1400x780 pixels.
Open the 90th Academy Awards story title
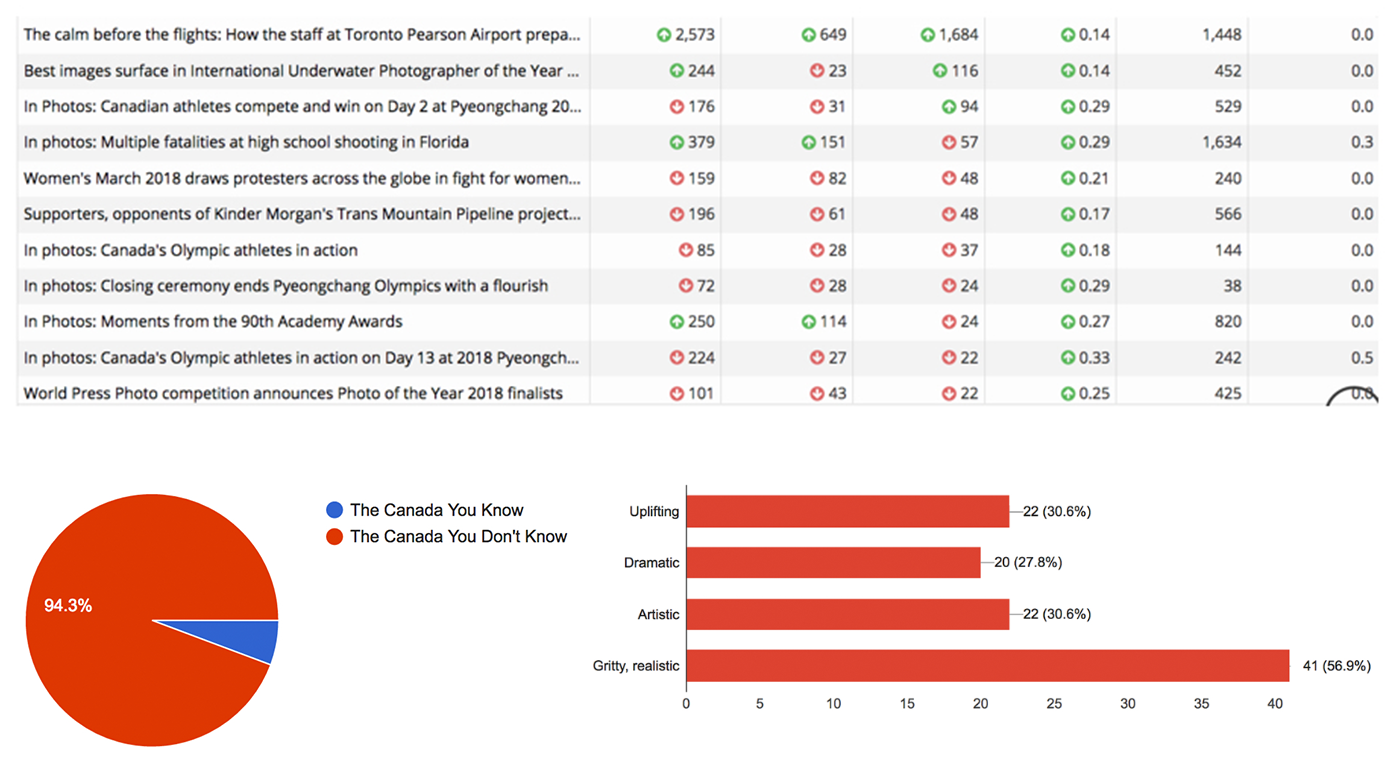pyautogui.click(x=213, y=322)
